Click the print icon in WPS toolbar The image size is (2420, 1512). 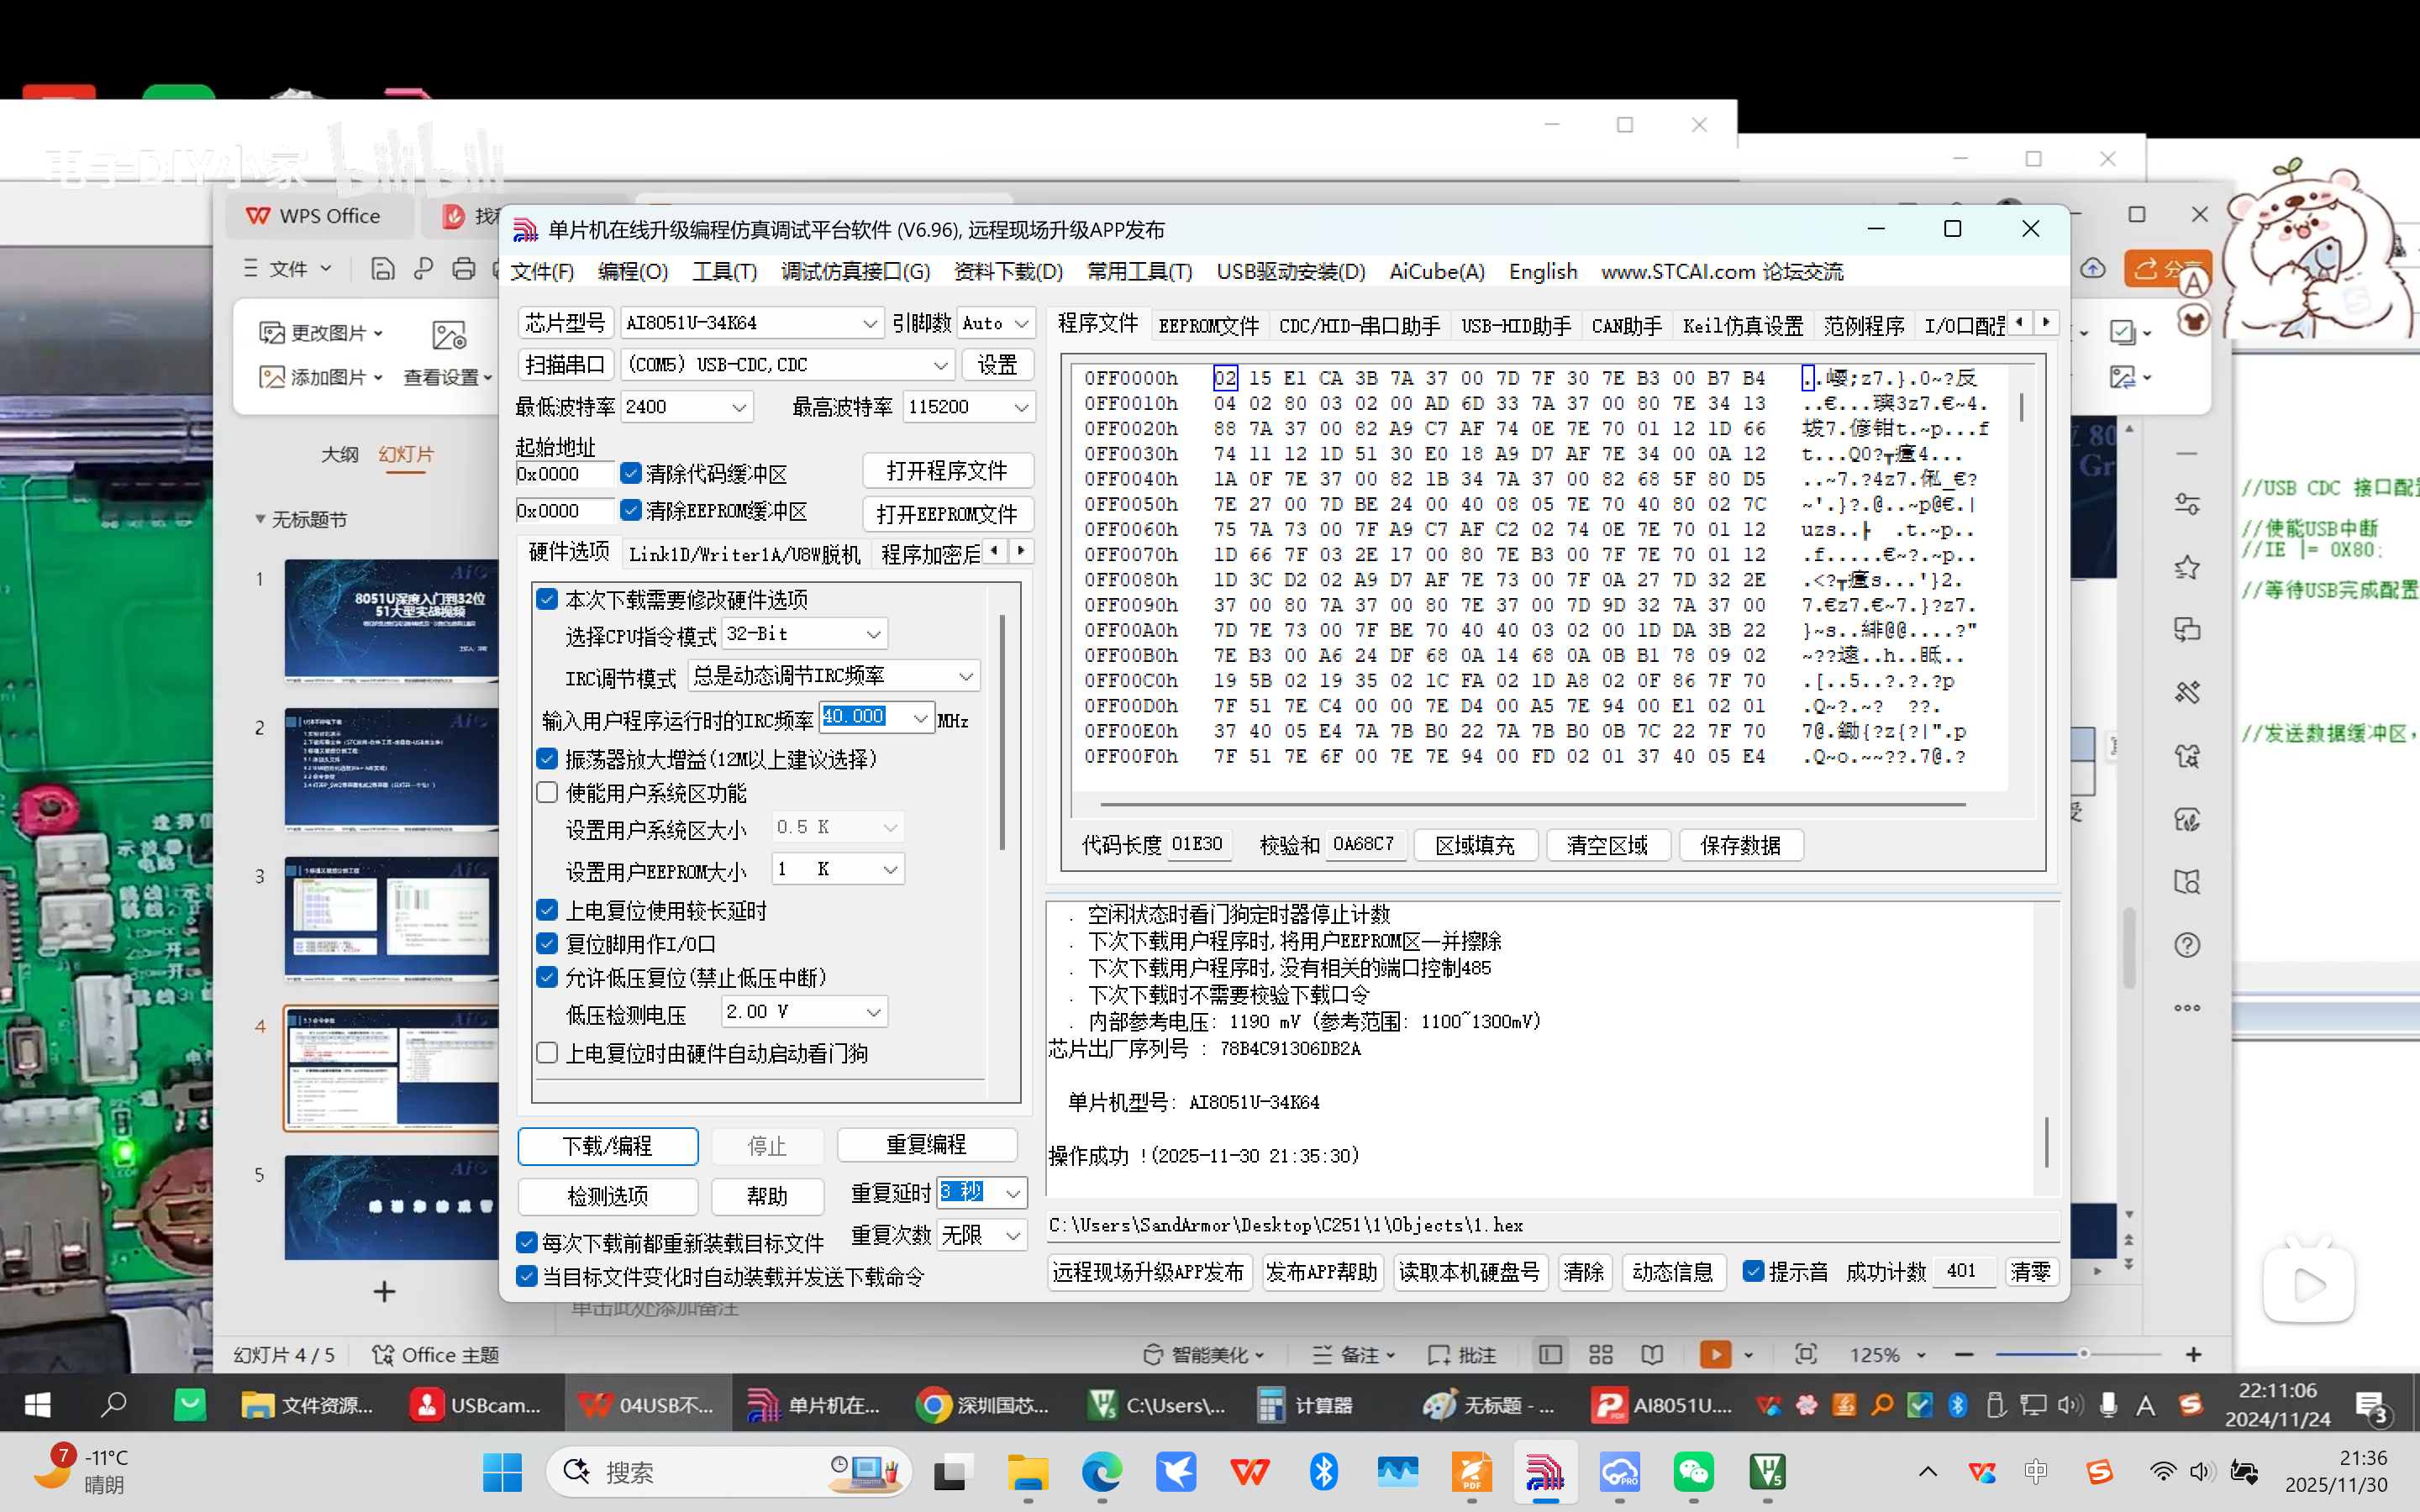(x=463, y=268)
